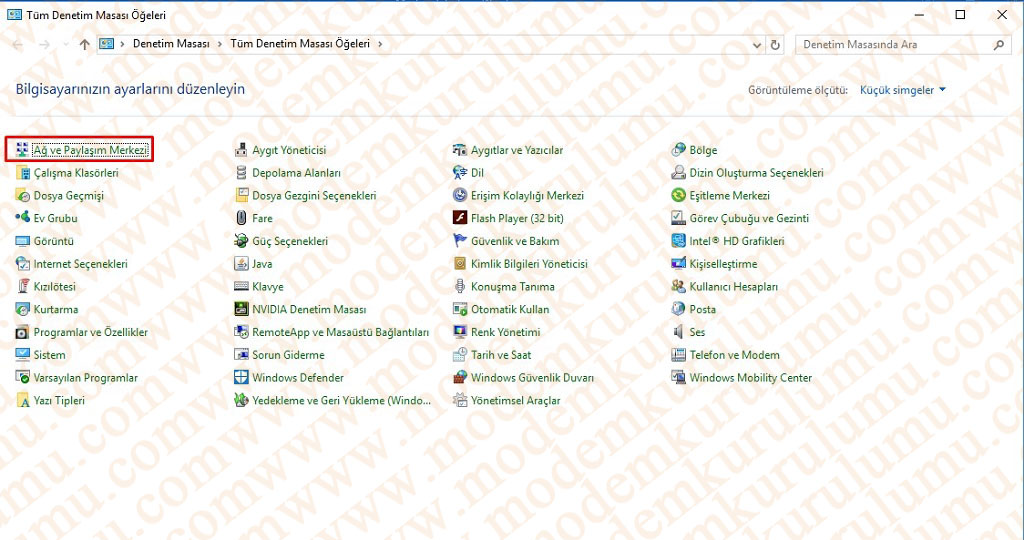Open Otomatik Kullan link
Screen dimensions: 1024x540
tap(510, 310)
